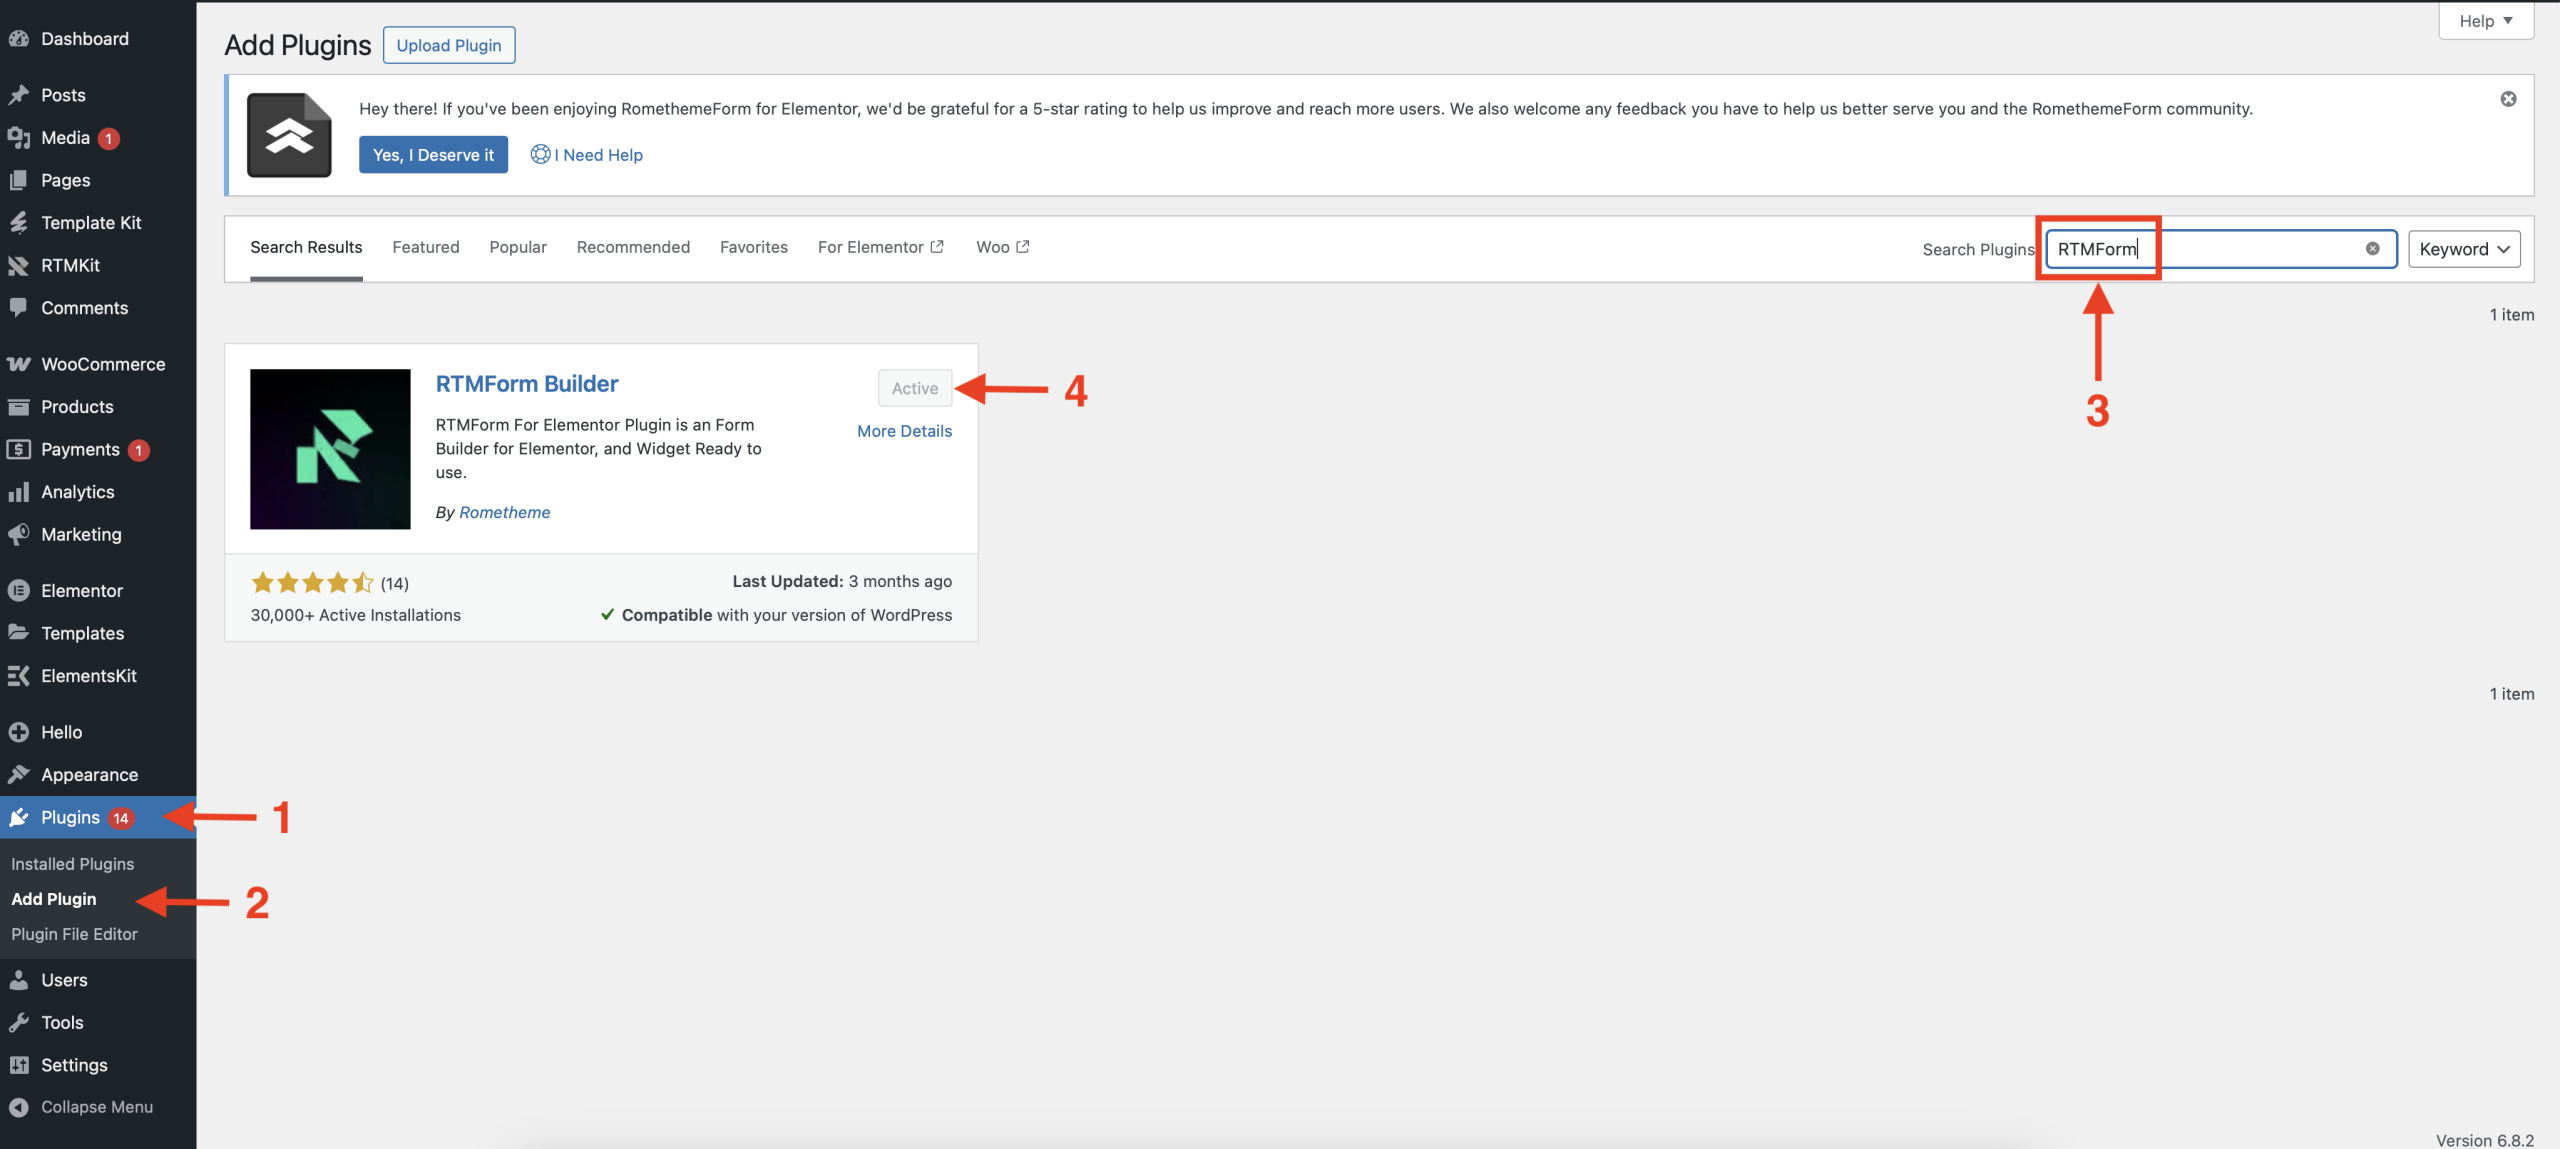Click the Marketing megaphone icon
Image resolution: width=2560 pixels, height=1149 pixels.
coord(18,535)
